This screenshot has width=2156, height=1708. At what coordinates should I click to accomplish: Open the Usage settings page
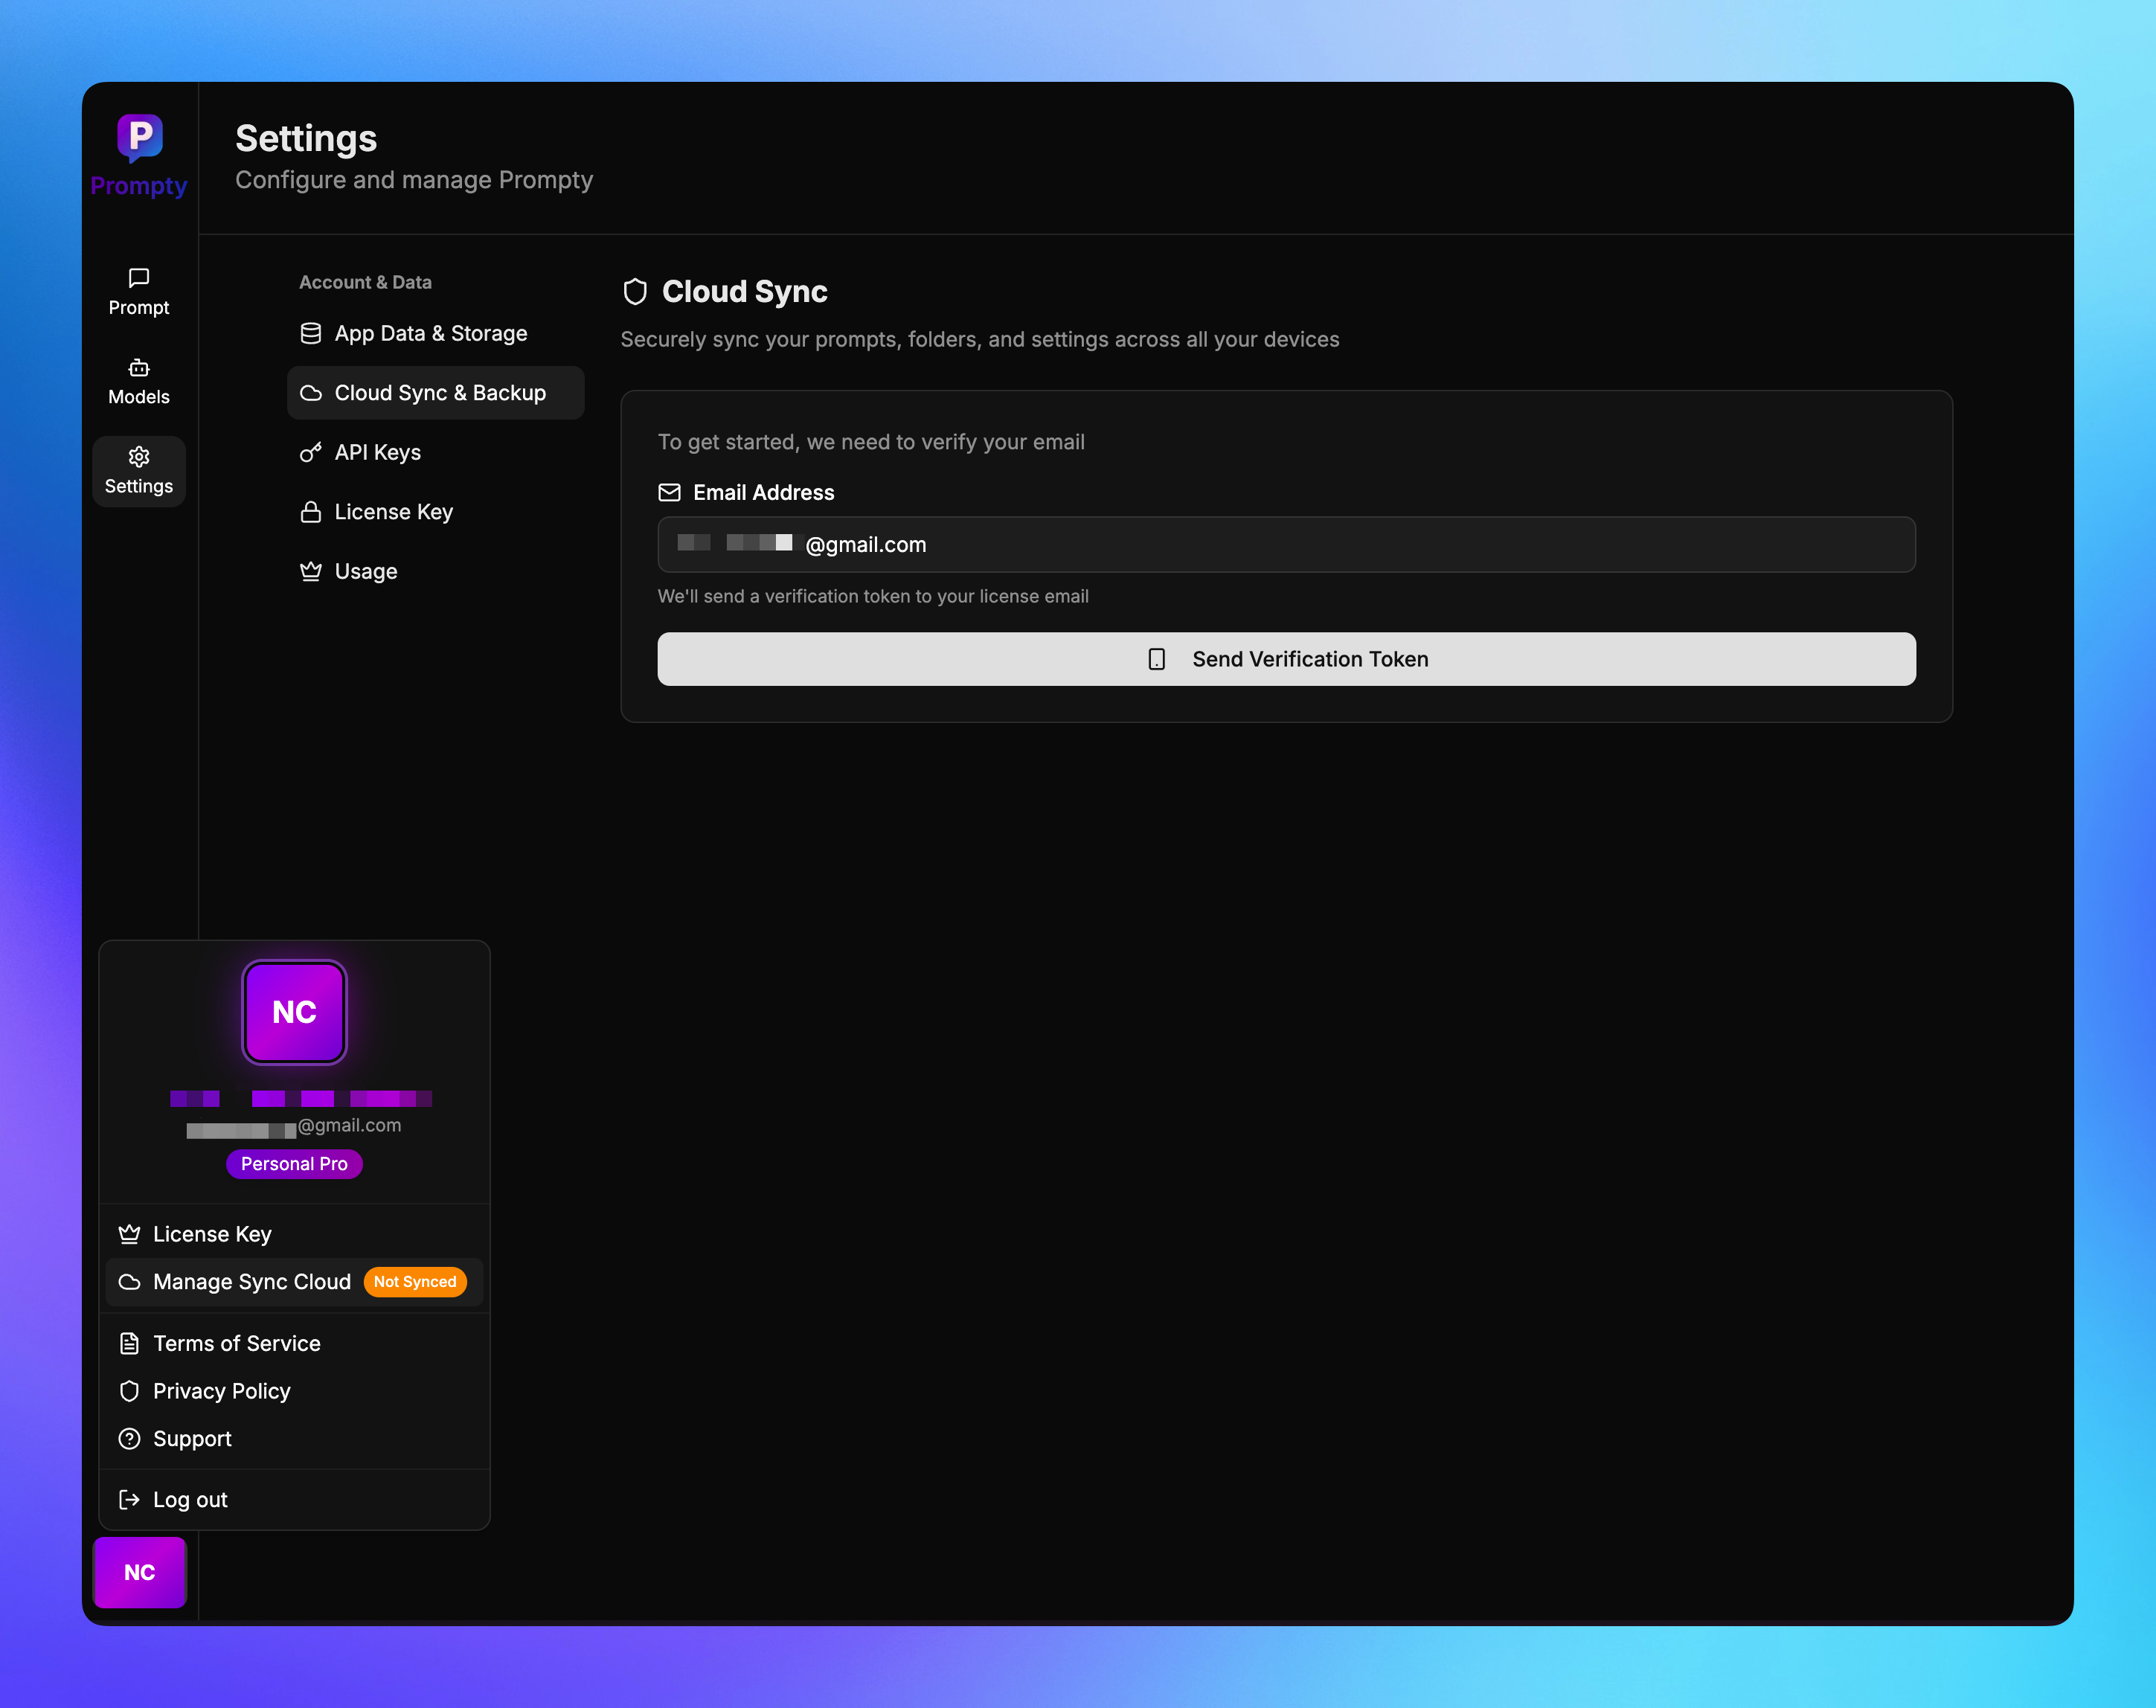[365, 571]
